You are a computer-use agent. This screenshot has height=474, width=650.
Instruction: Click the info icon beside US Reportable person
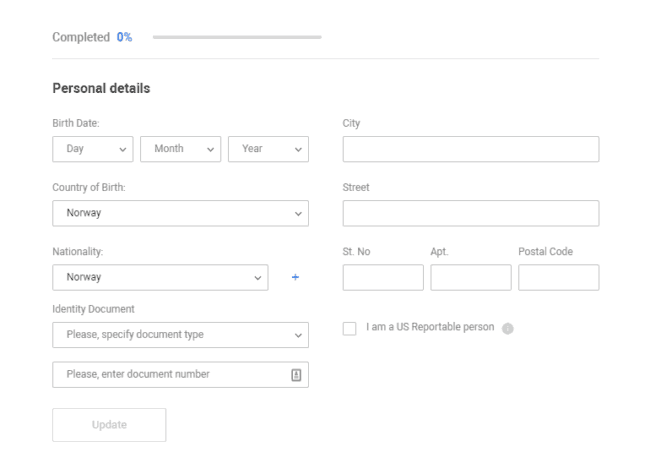(x=507, y=328)
